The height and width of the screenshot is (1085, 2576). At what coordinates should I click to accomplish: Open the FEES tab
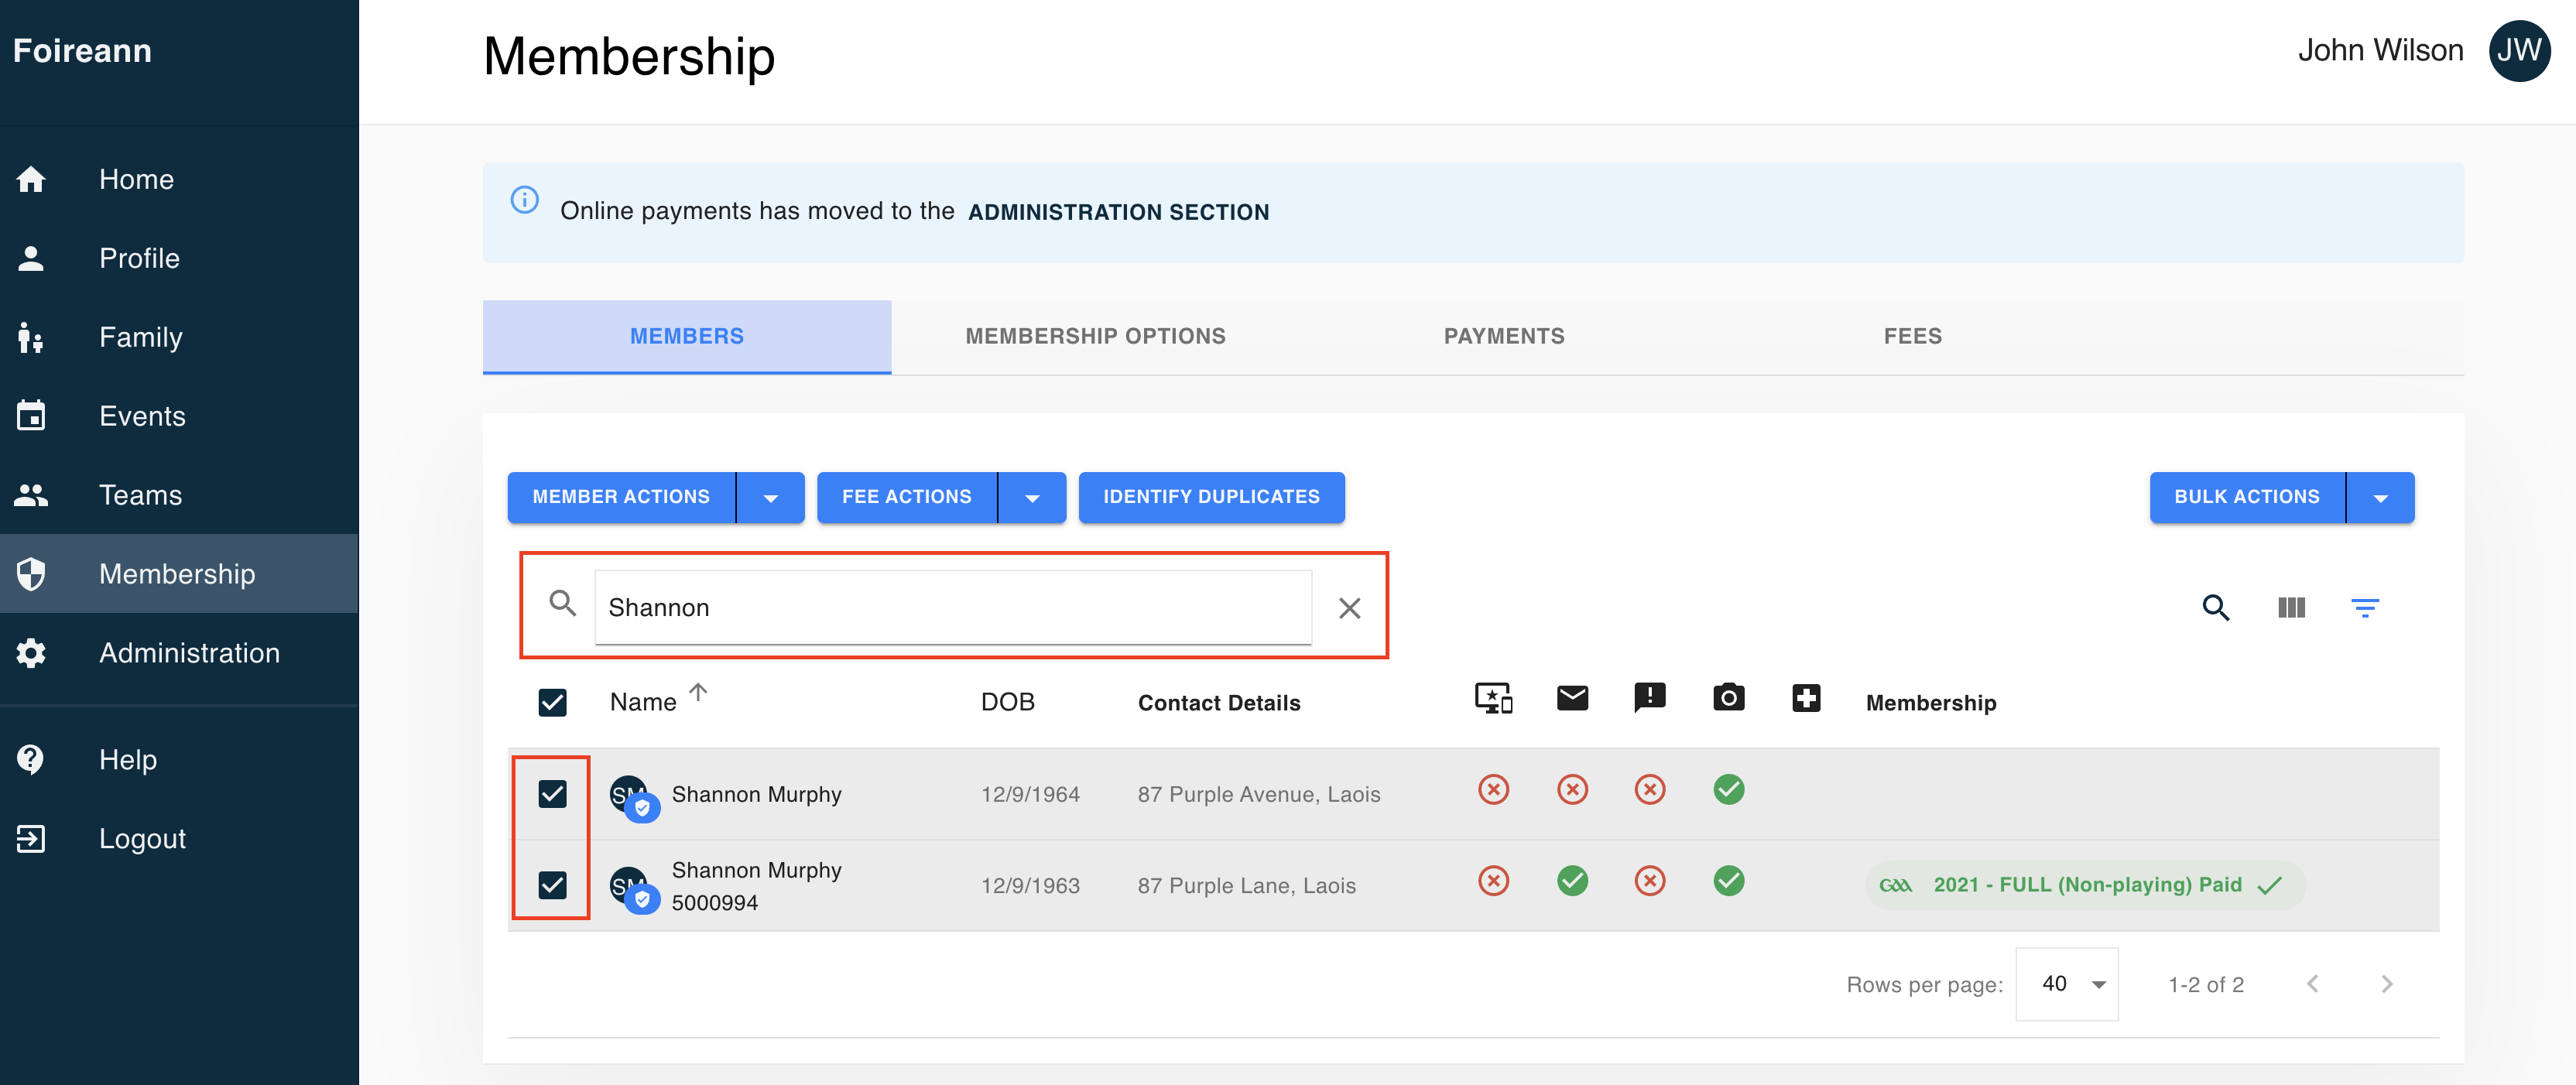pos(1912,336)
